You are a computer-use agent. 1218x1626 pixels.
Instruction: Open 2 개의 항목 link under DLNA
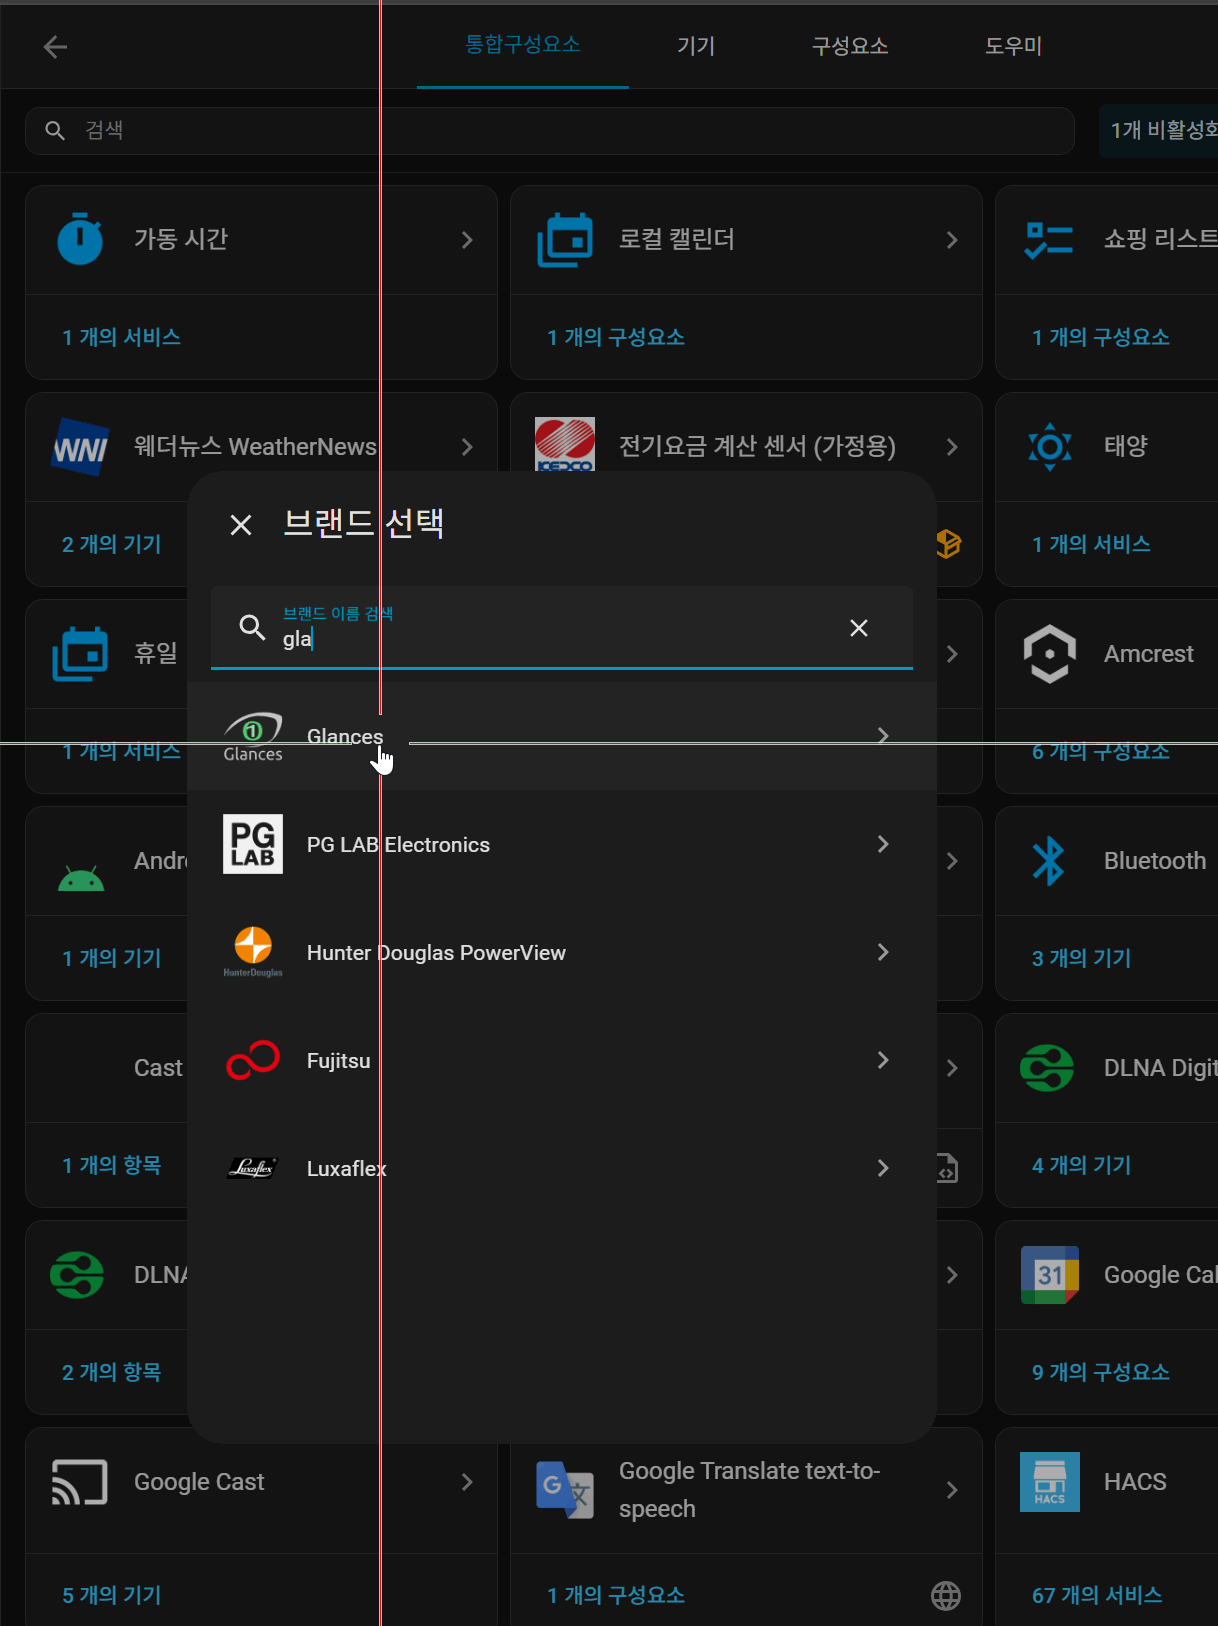[111, 1372]
